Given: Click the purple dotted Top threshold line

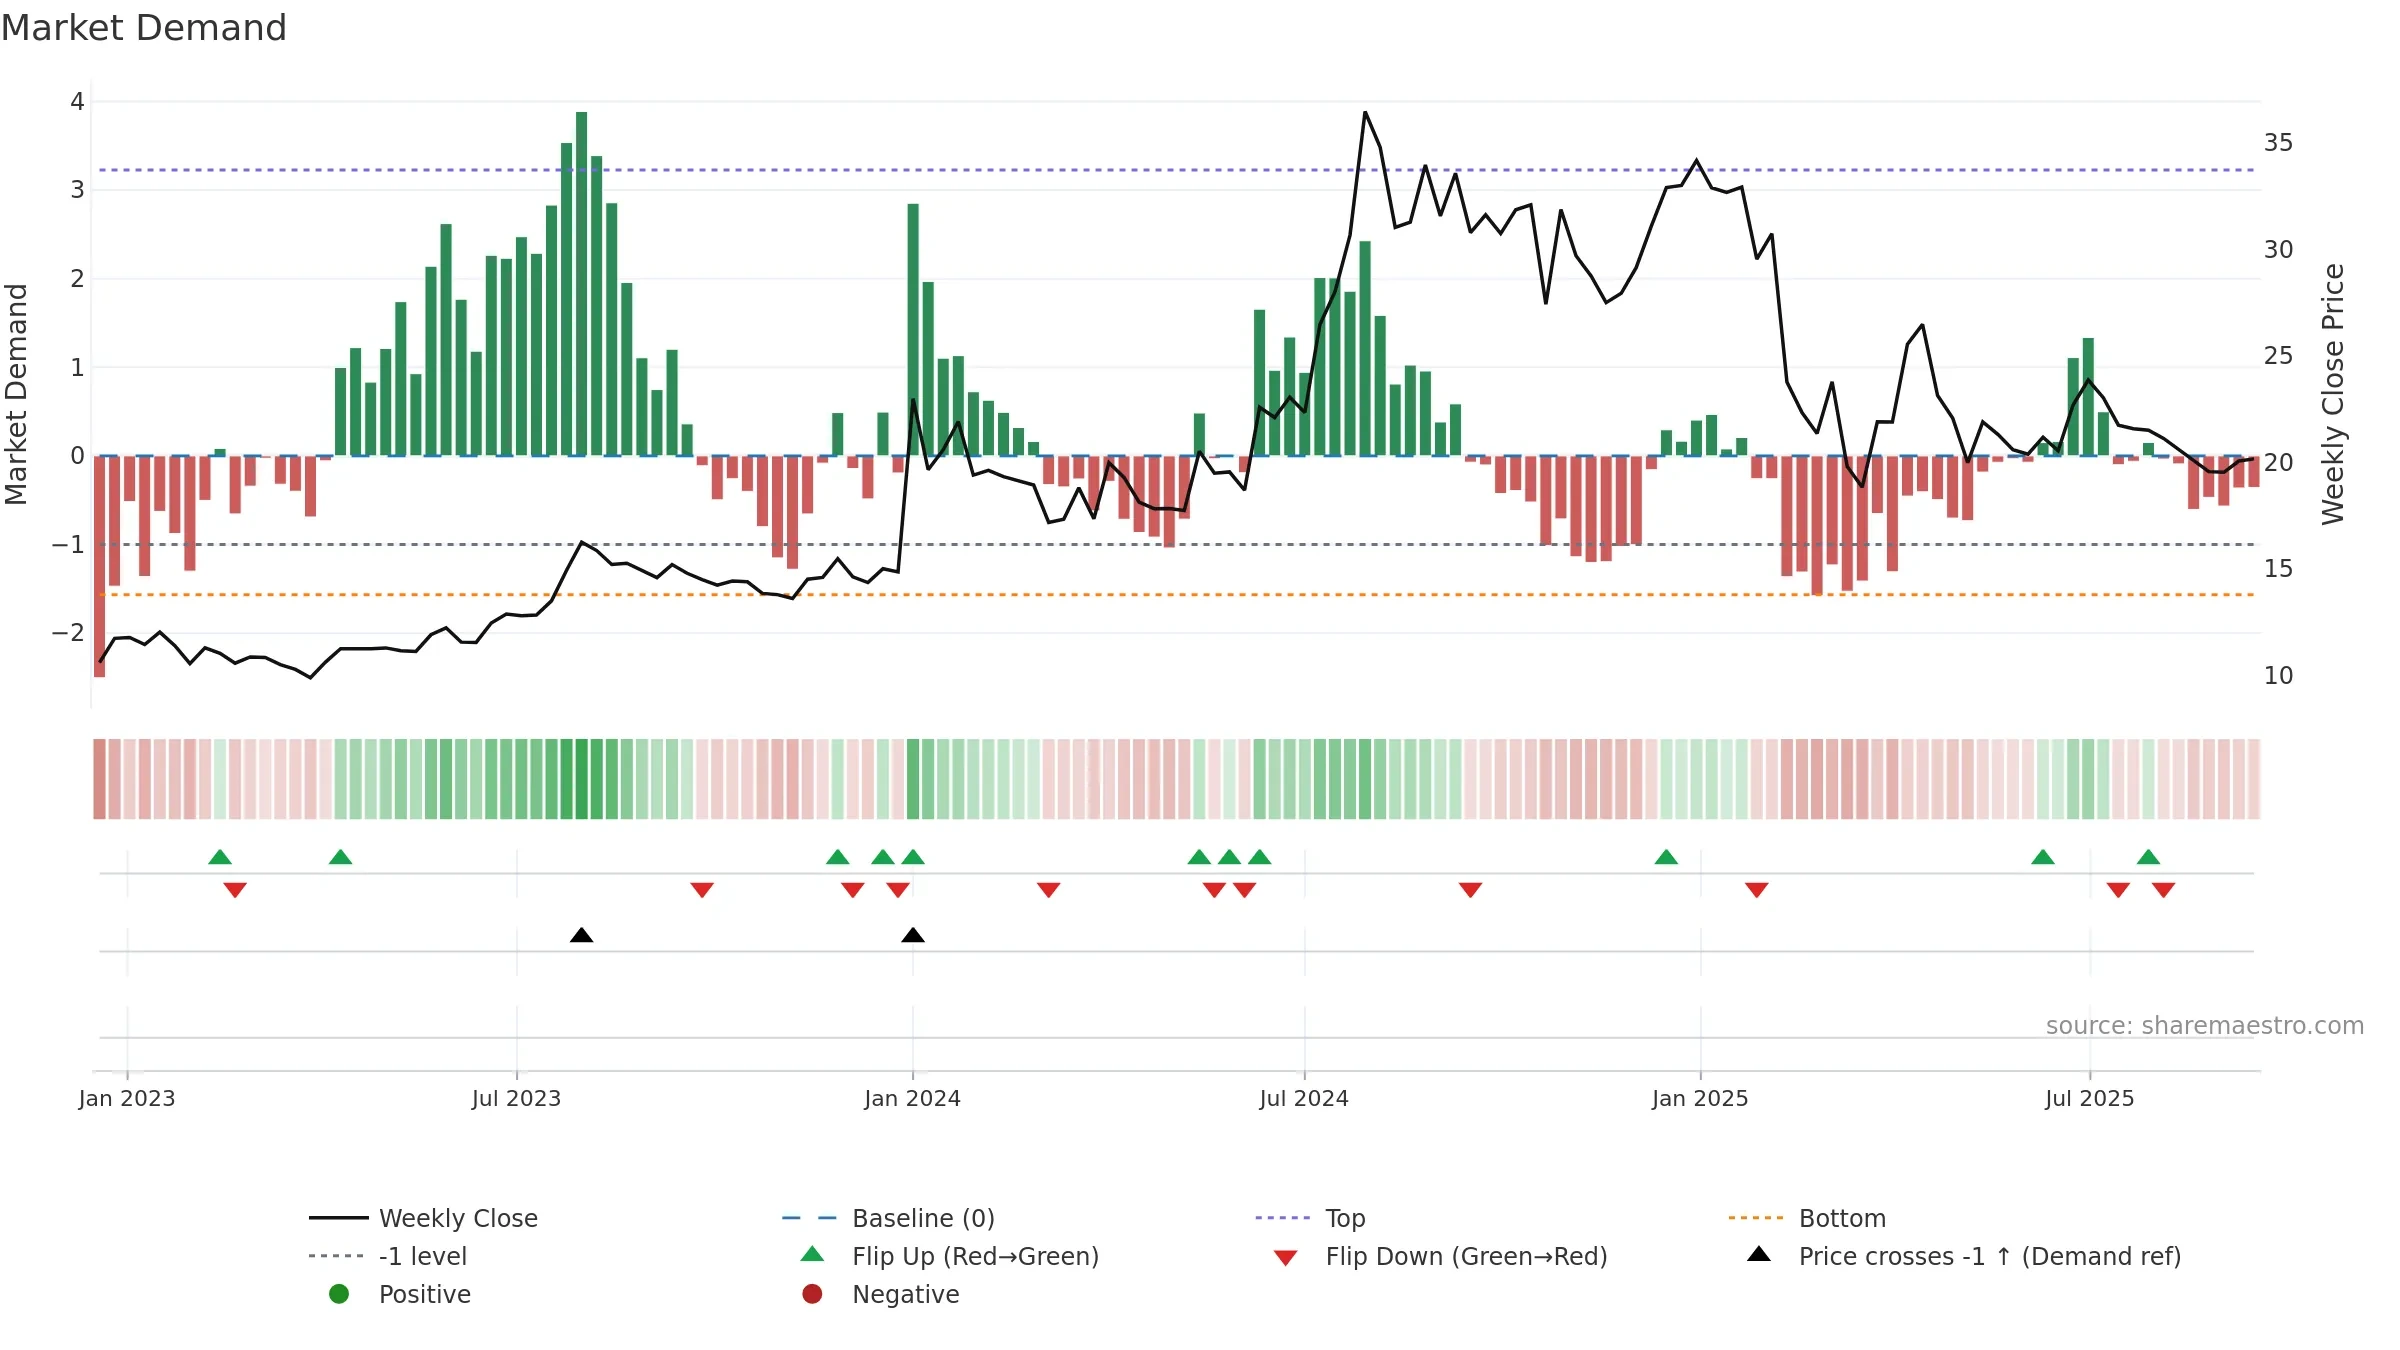Looking at the screenshot, I should point(1176,170).
